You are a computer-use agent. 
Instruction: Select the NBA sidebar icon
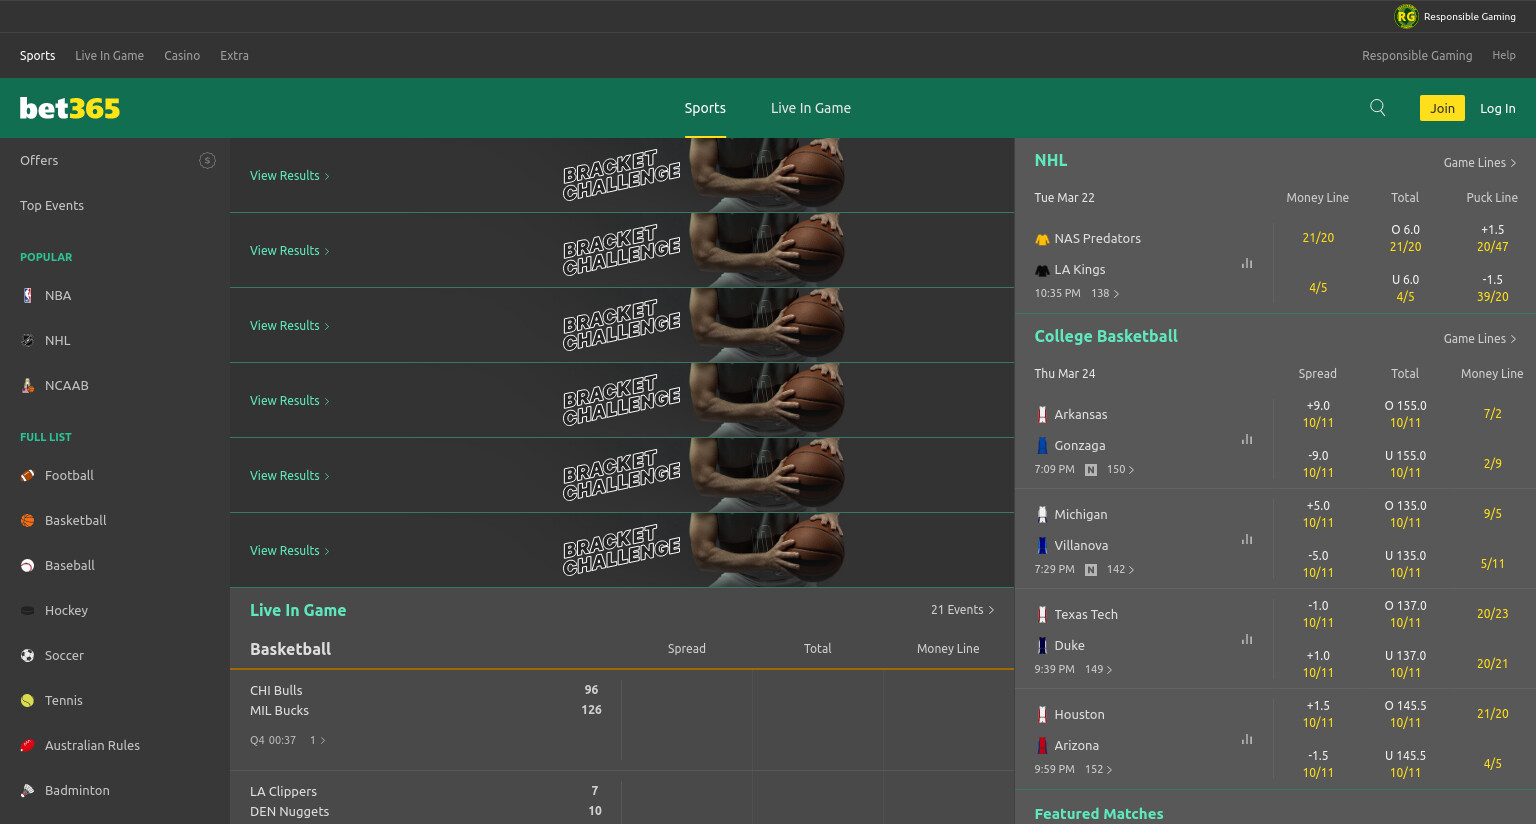28,295
